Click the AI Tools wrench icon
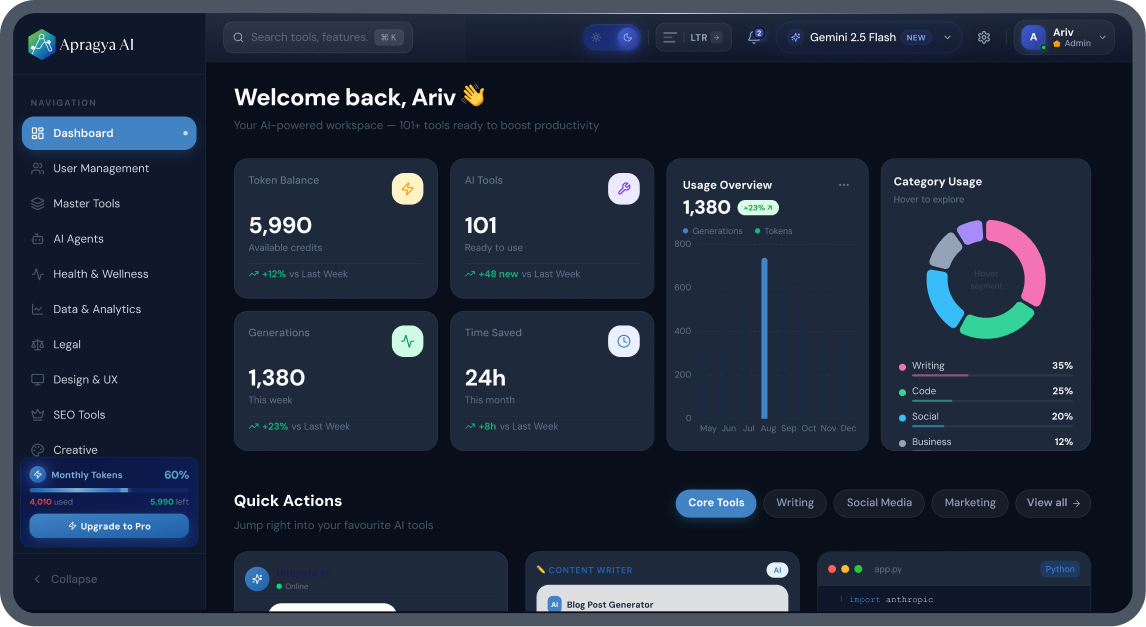 point(623,189)
